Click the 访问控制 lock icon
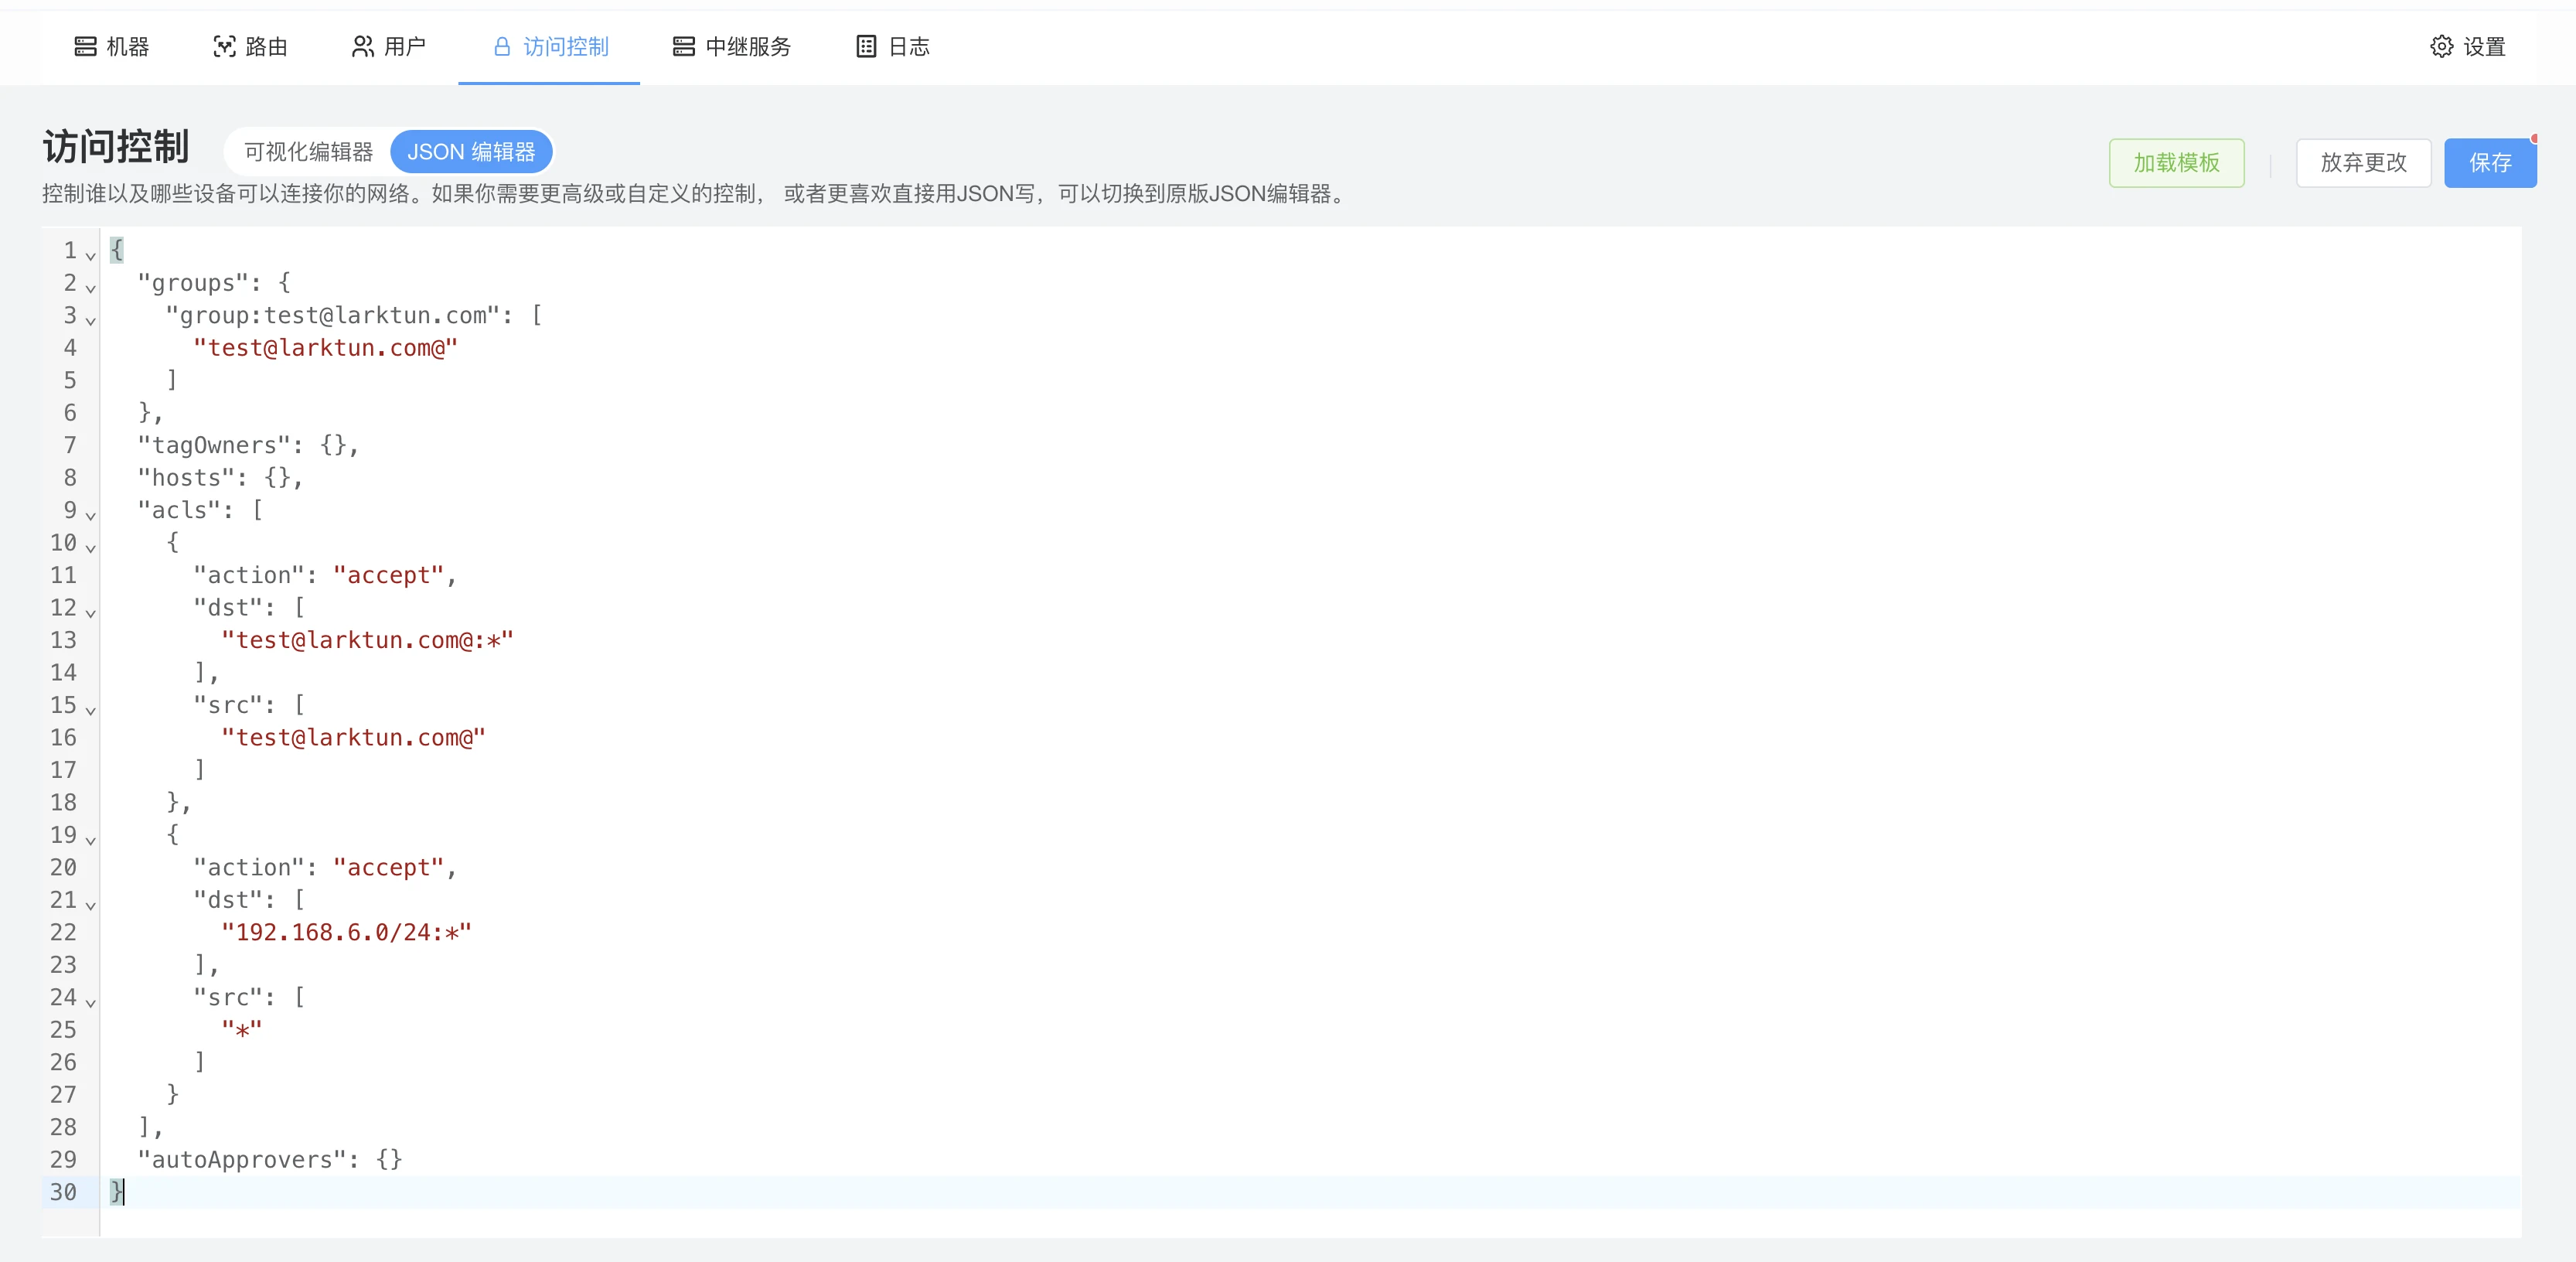The width and height of the screenshot is (2576, 1262). [x=502, y=46]
